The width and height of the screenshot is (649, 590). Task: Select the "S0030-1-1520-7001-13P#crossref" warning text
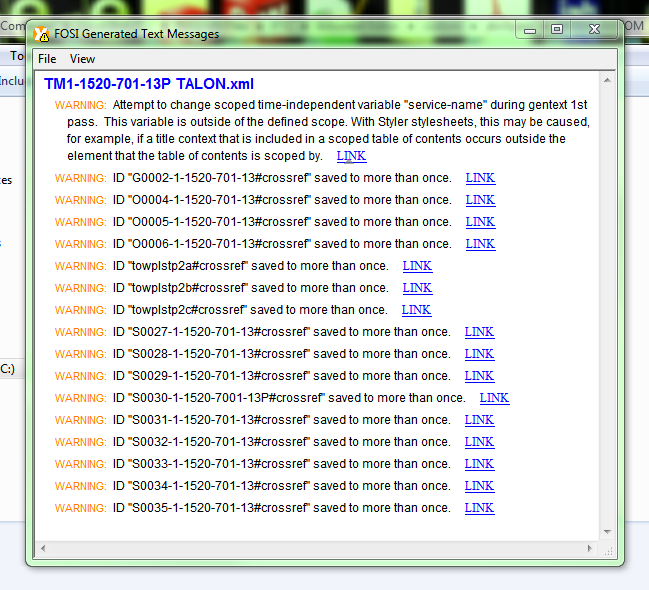click(289, 398)
